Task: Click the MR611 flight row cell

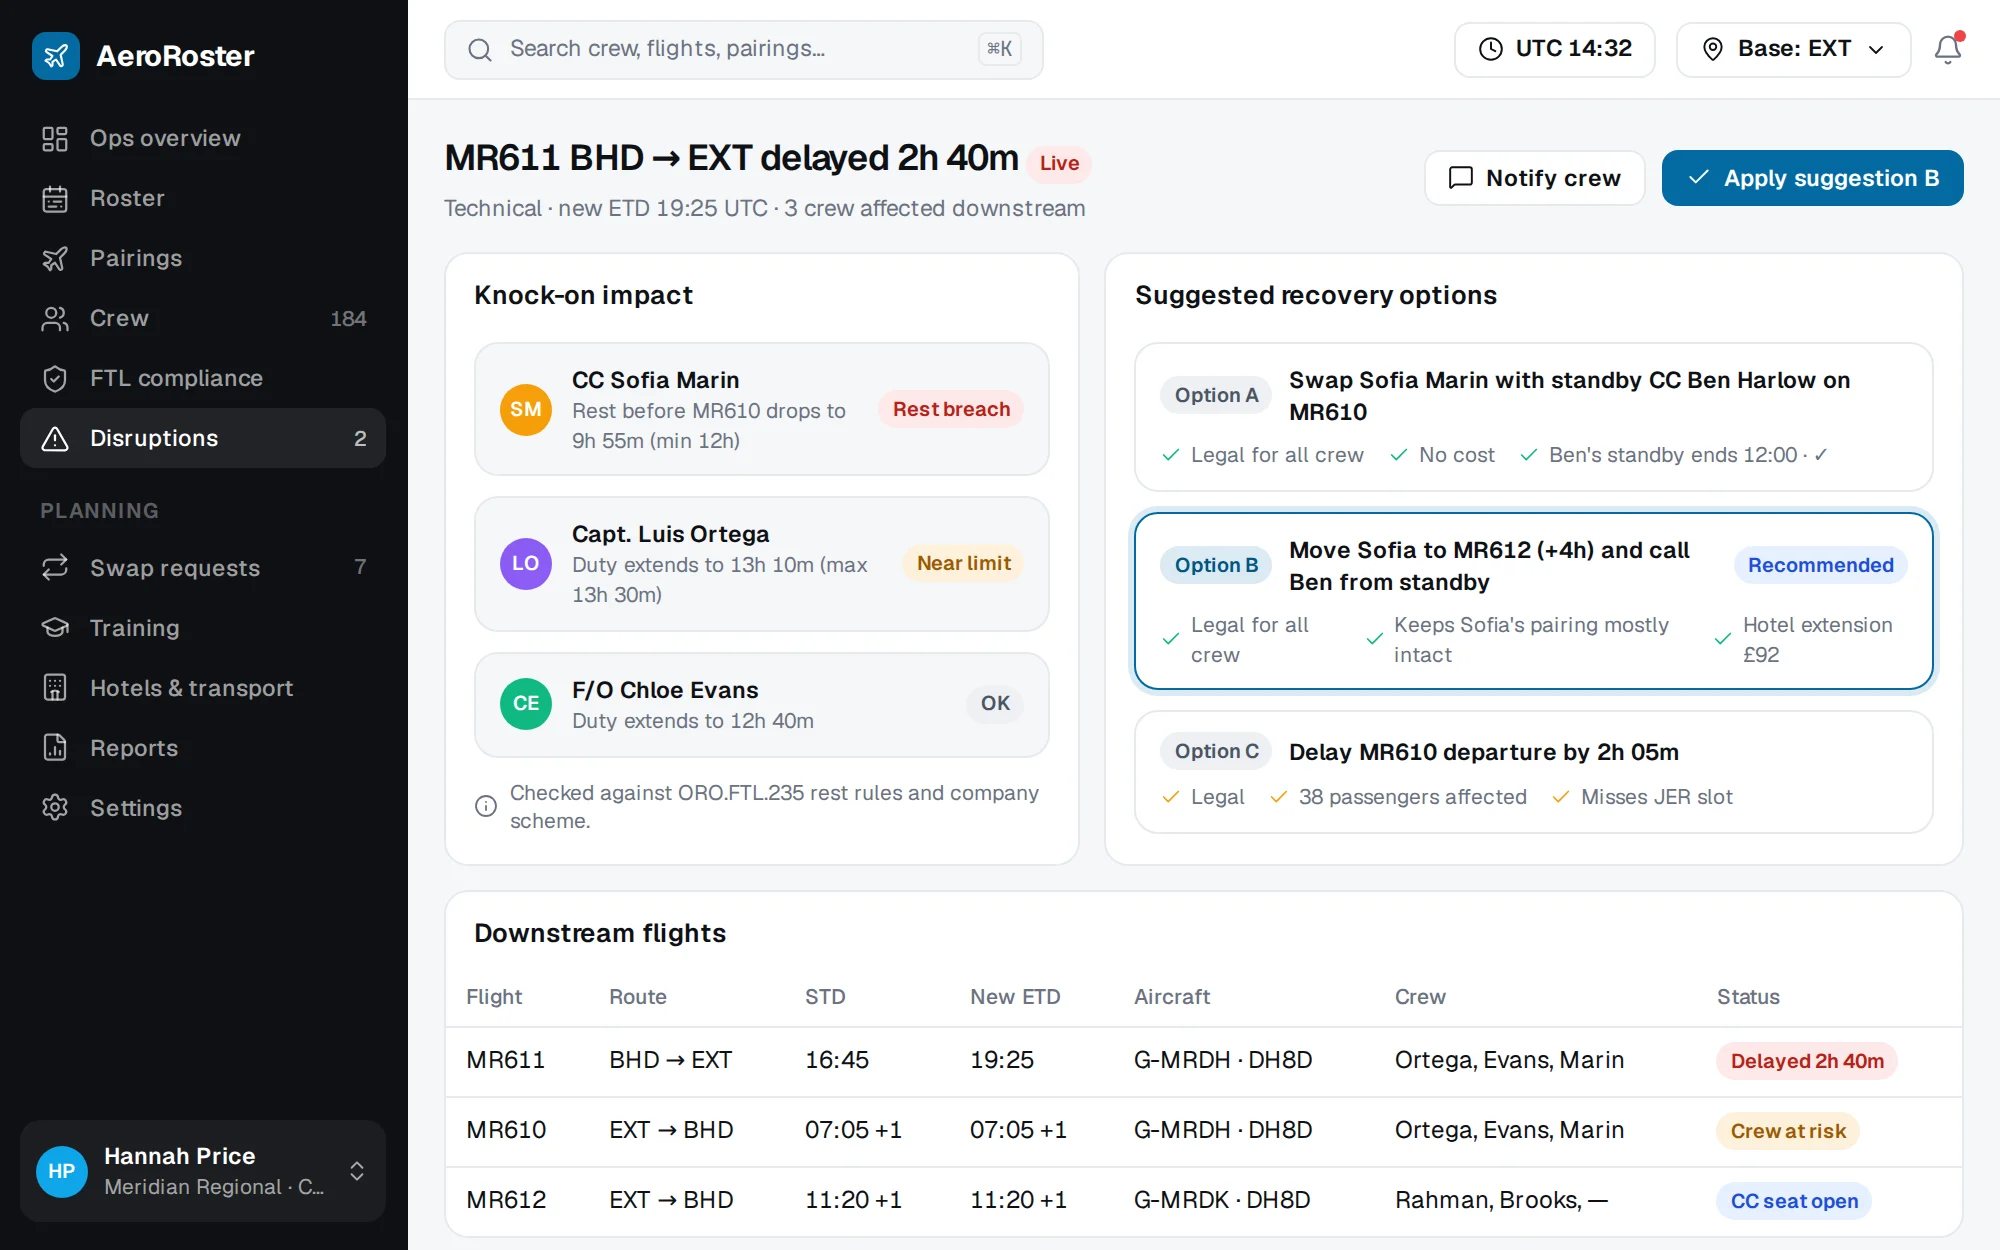Action: [x=506, y=1060]
